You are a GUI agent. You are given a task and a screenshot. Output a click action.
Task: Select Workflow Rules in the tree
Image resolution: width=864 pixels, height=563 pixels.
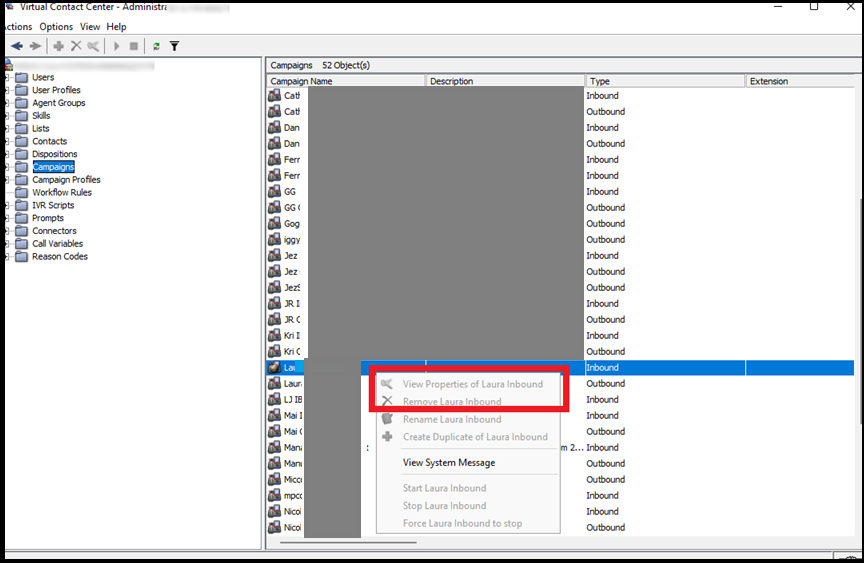[62, 192]
